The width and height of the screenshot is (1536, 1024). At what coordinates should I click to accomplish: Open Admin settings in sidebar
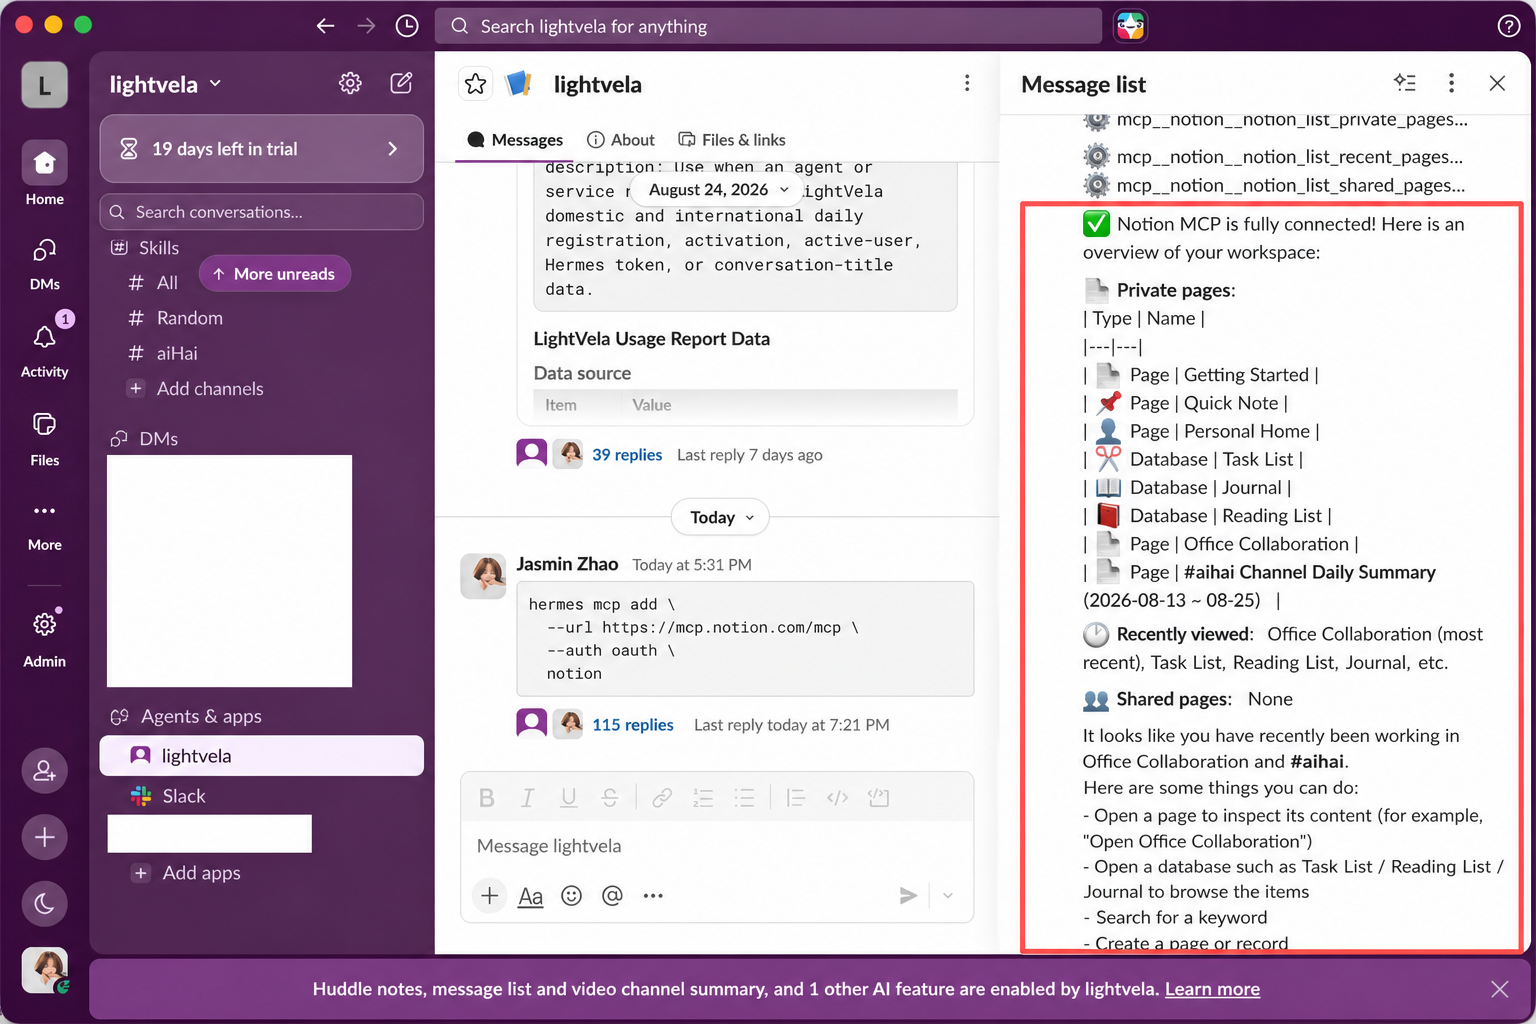45,638
